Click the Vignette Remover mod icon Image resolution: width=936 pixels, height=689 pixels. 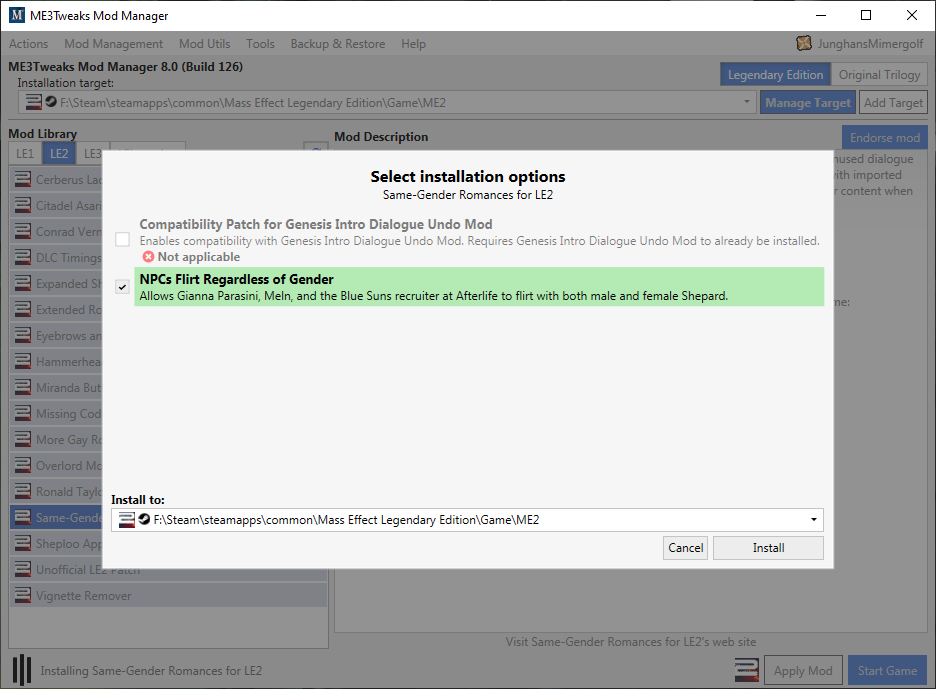tap(22, 596)
